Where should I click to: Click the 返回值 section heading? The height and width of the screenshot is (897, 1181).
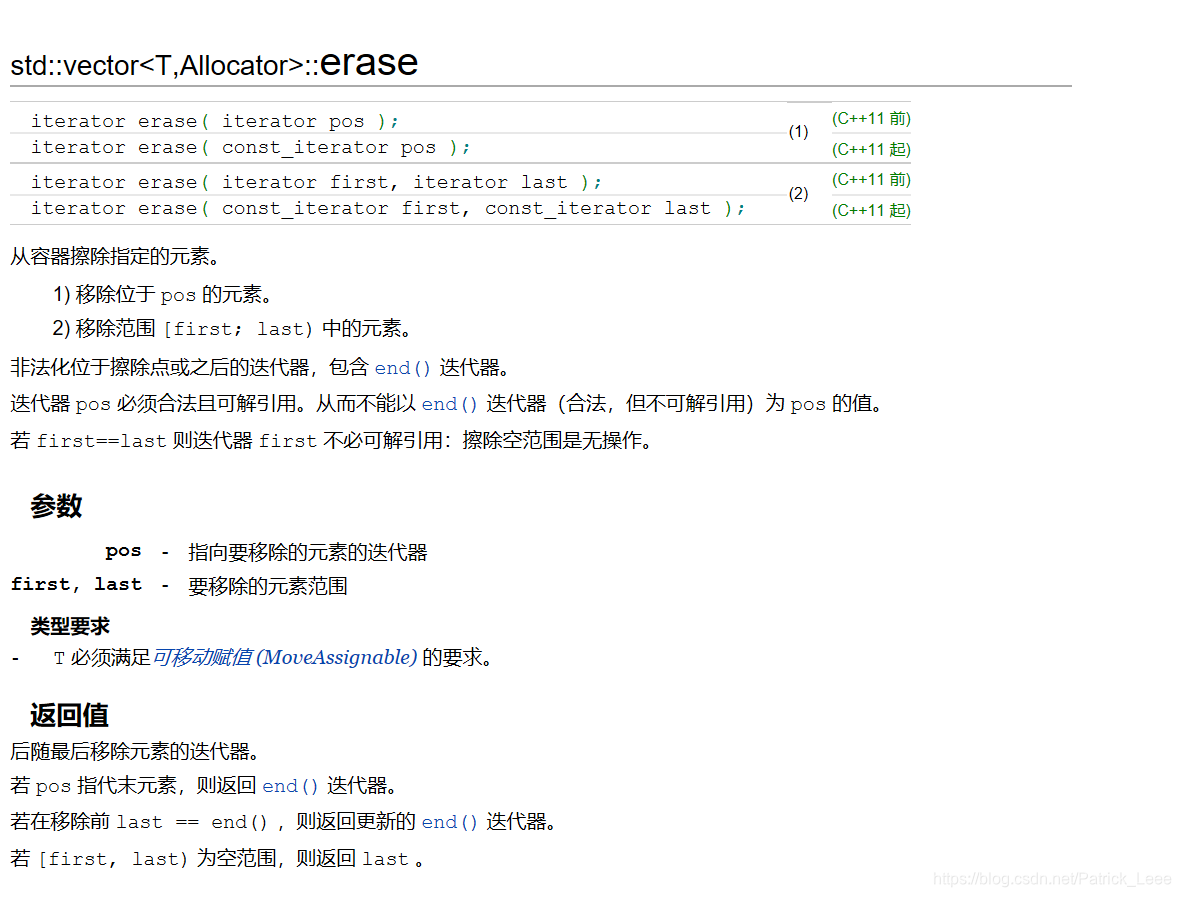pos(67,715)
